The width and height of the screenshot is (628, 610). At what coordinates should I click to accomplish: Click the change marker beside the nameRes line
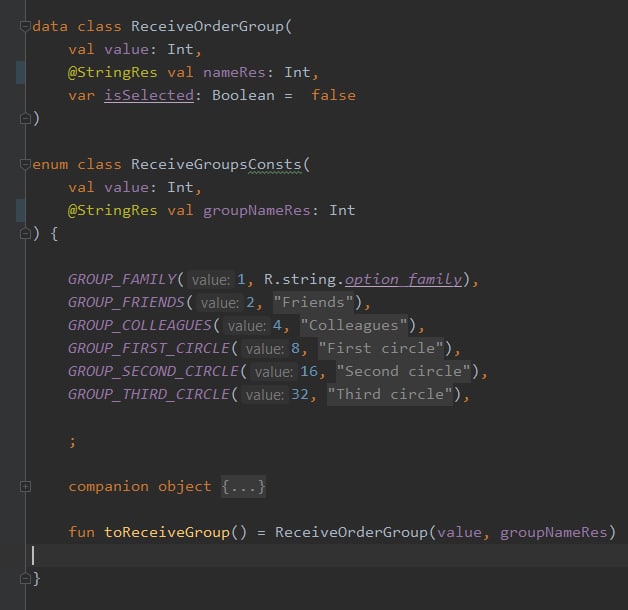20,72
